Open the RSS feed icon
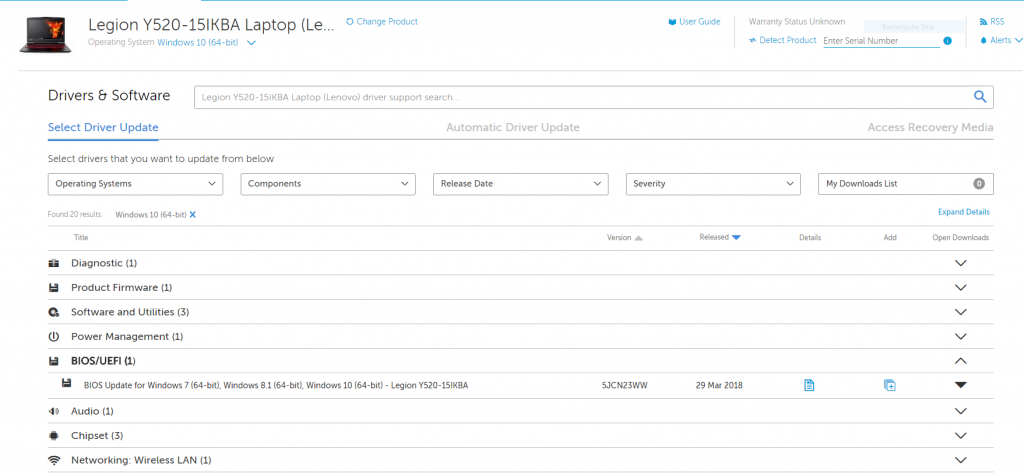Screen dimensions: 1024x474 [984, 22]
